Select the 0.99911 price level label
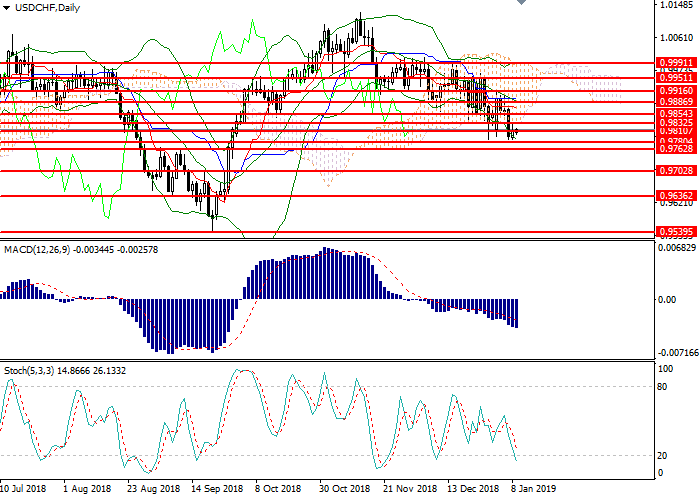The width and height of the screenshot is (700, 500). pyautogui.click(x=677, y=62)
